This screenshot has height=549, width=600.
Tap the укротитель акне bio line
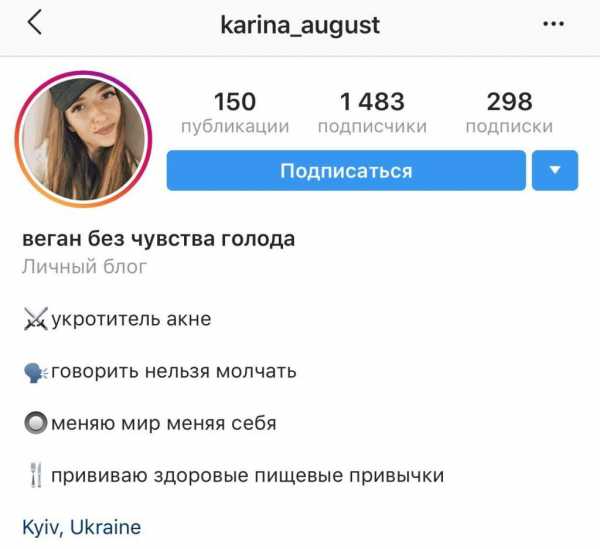click(x=131, y=319)
